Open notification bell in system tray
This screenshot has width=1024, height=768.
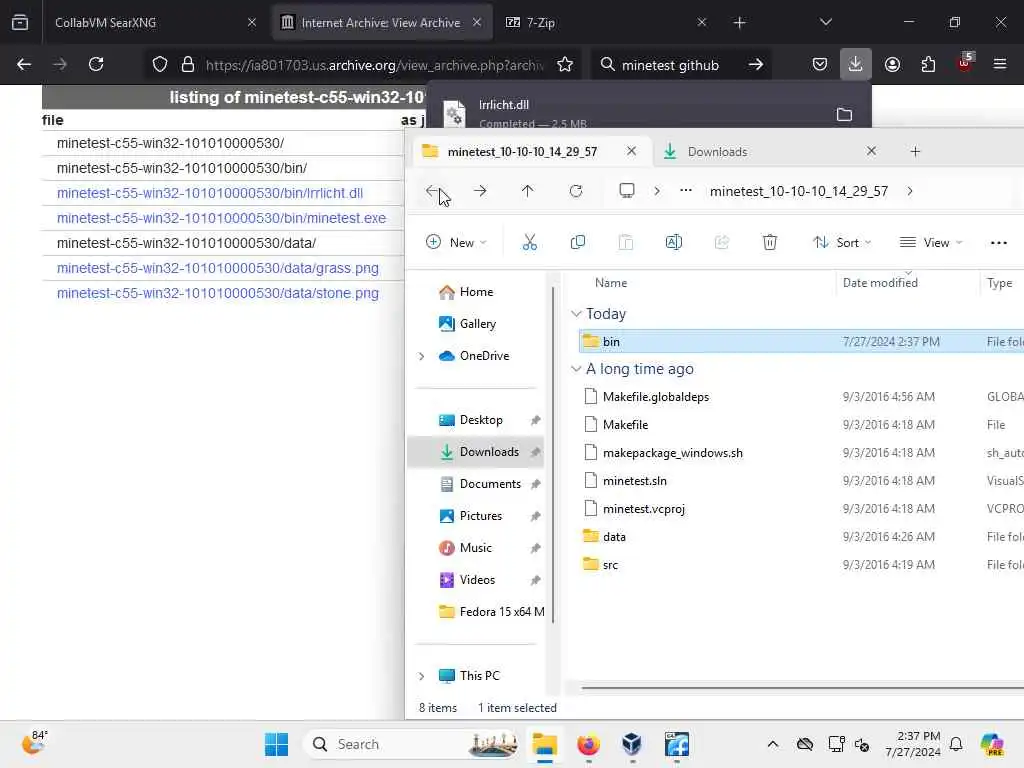[956, 744]
